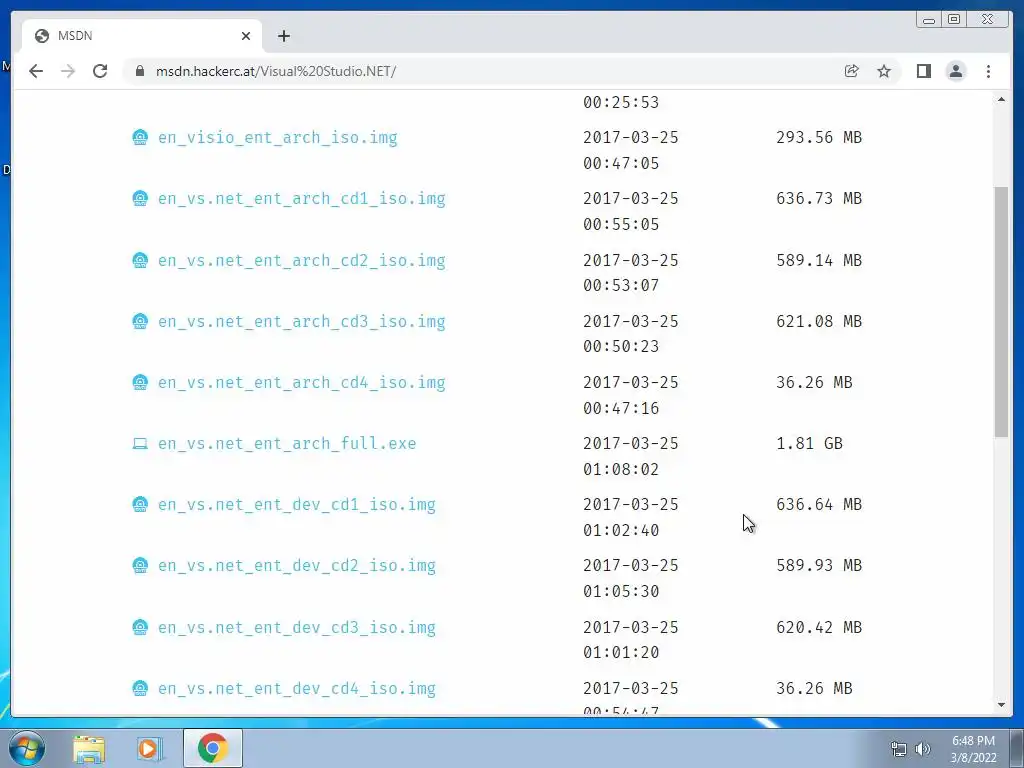Click the 589.14 MB size value
1024x768 pixels.
point(819,261)
